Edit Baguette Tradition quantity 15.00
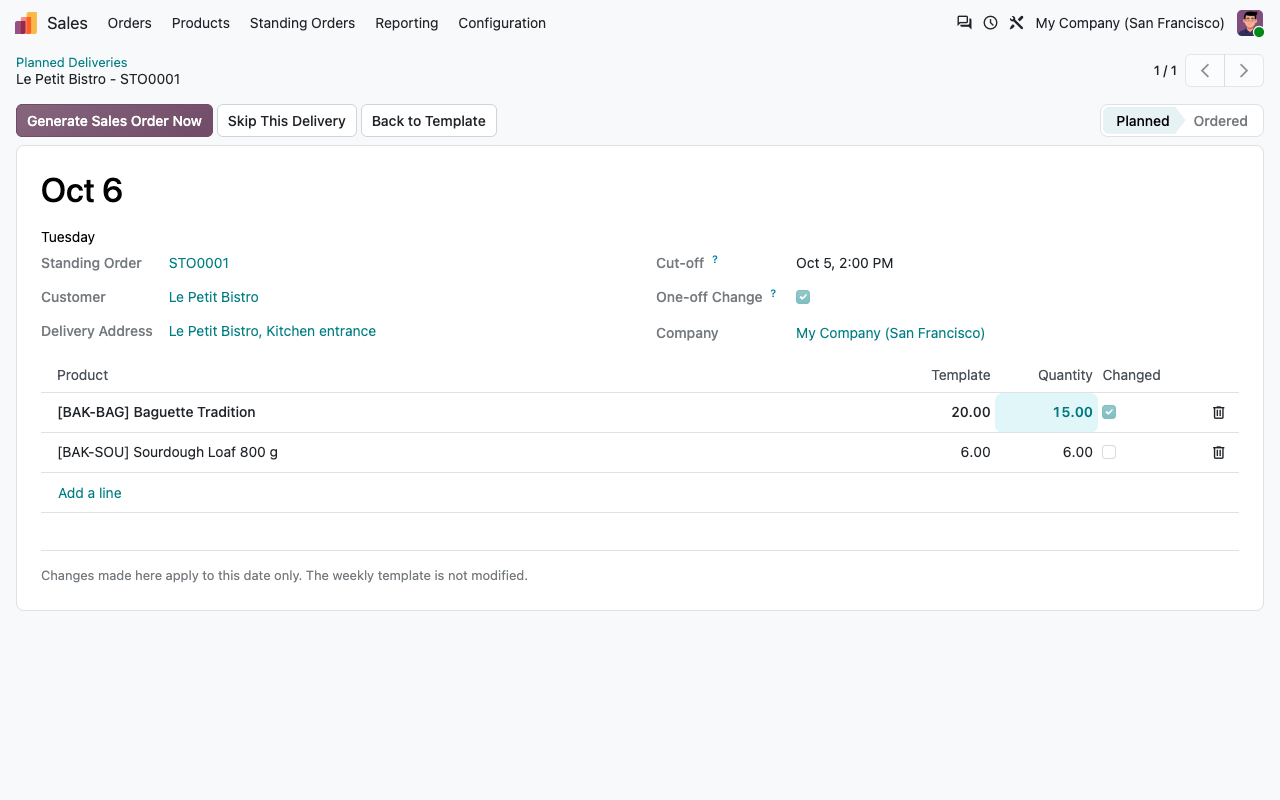Image resolution: width=1280 pixels, height=800 pixels. [x=1046, y=412]
